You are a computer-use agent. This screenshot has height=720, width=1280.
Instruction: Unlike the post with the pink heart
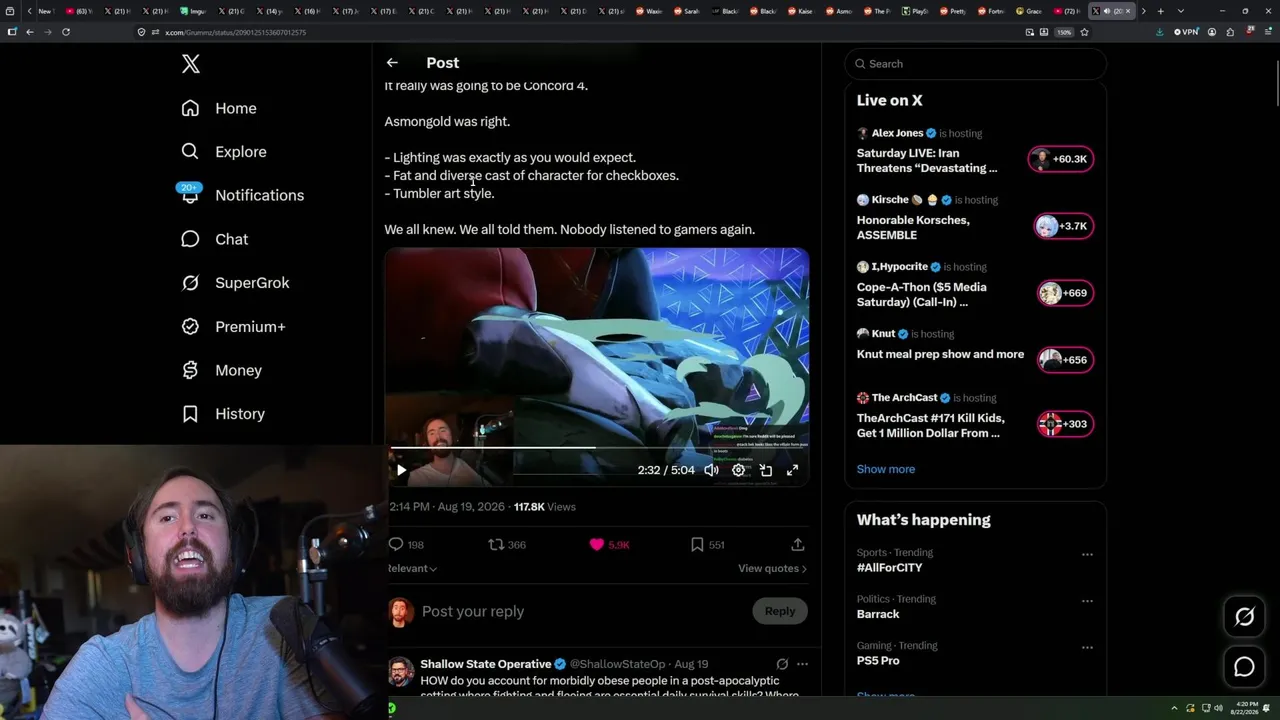[x=597, y=544]
